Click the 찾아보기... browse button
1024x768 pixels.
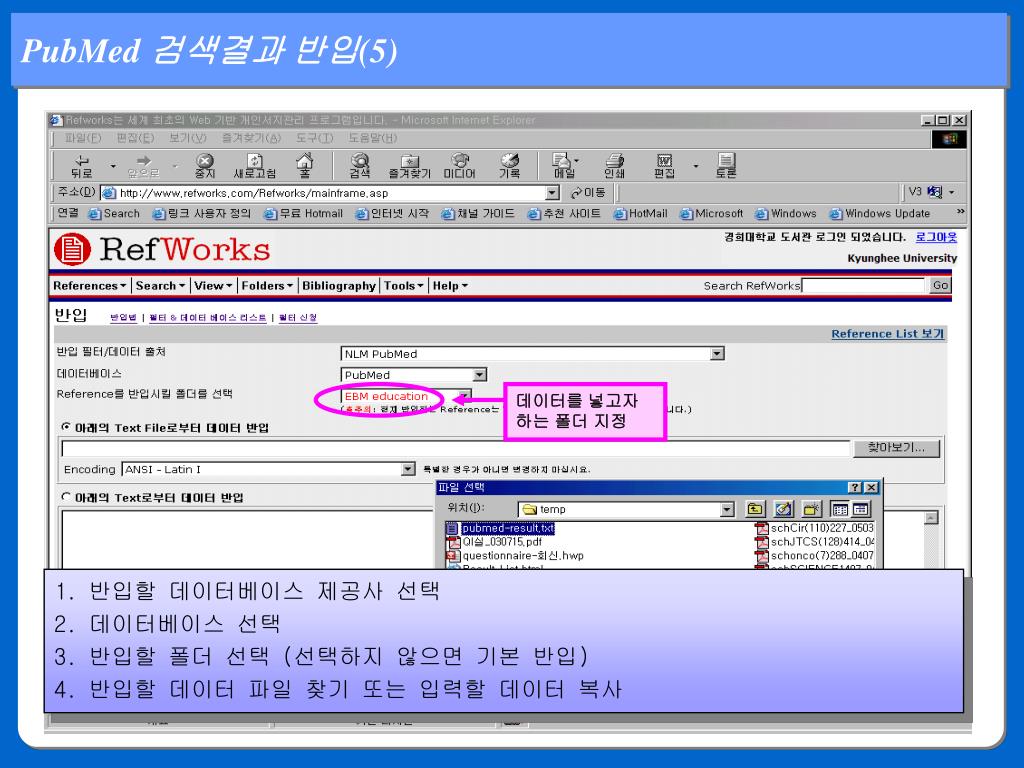point(896,447)
